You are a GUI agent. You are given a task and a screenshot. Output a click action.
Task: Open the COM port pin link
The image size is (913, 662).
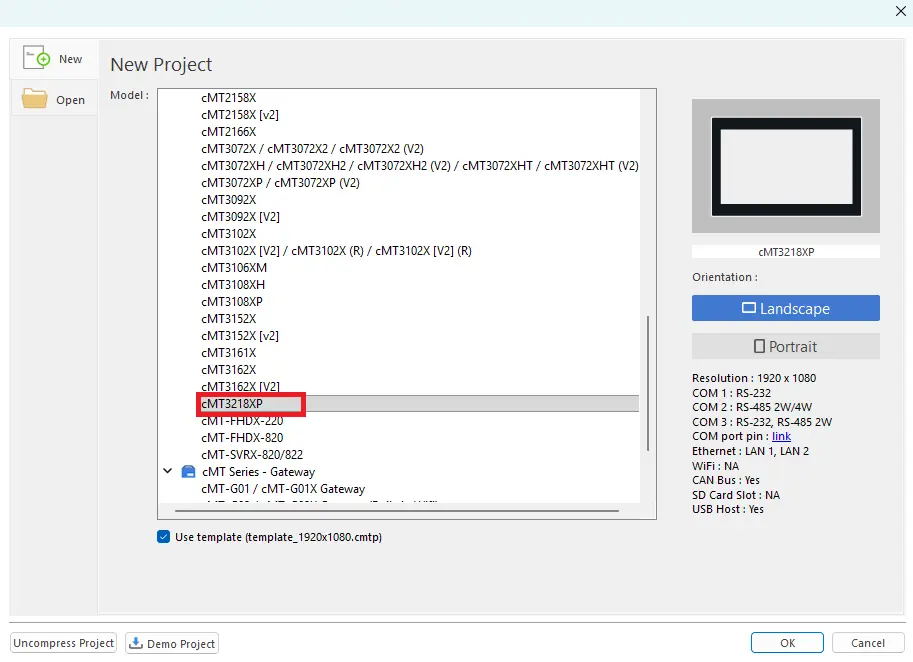point(780,436)
